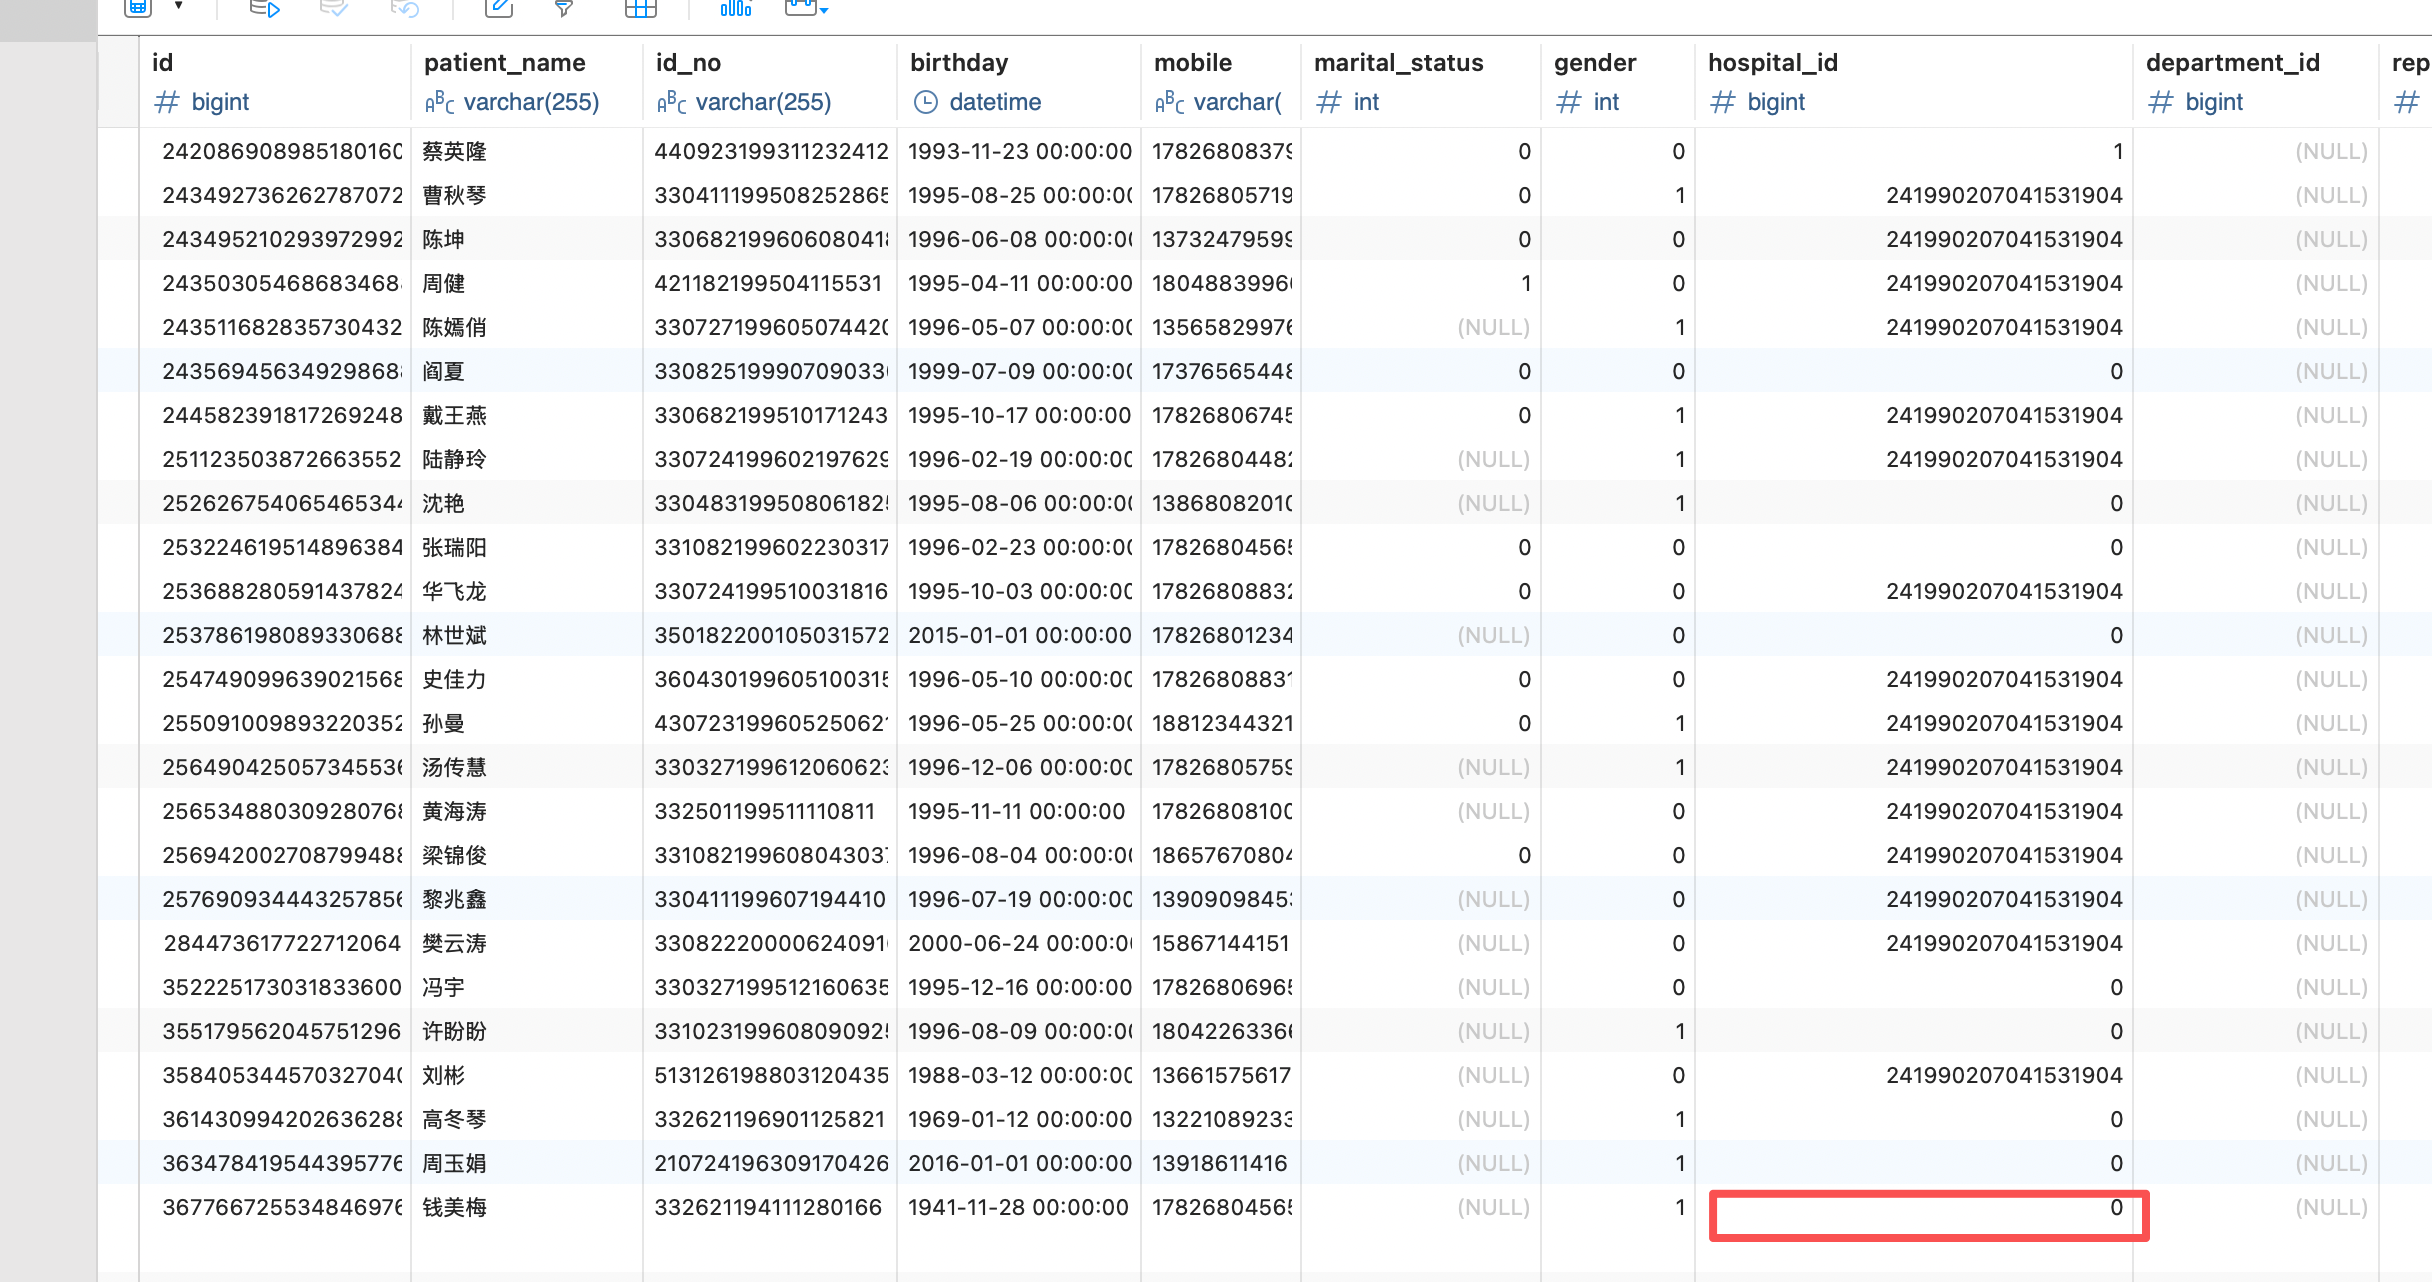This screenshot has height=1282, width=2432.
Task: Click the hash icon under hospital_id
Action: coord(1722,102)
